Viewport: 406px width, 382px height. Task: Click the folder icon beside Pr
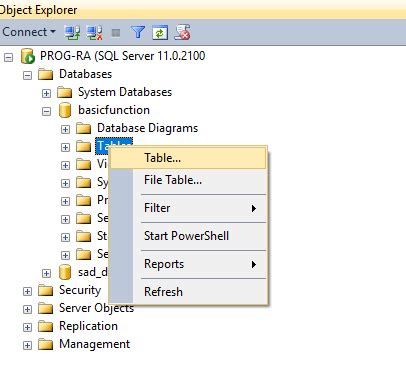point(84,200)
